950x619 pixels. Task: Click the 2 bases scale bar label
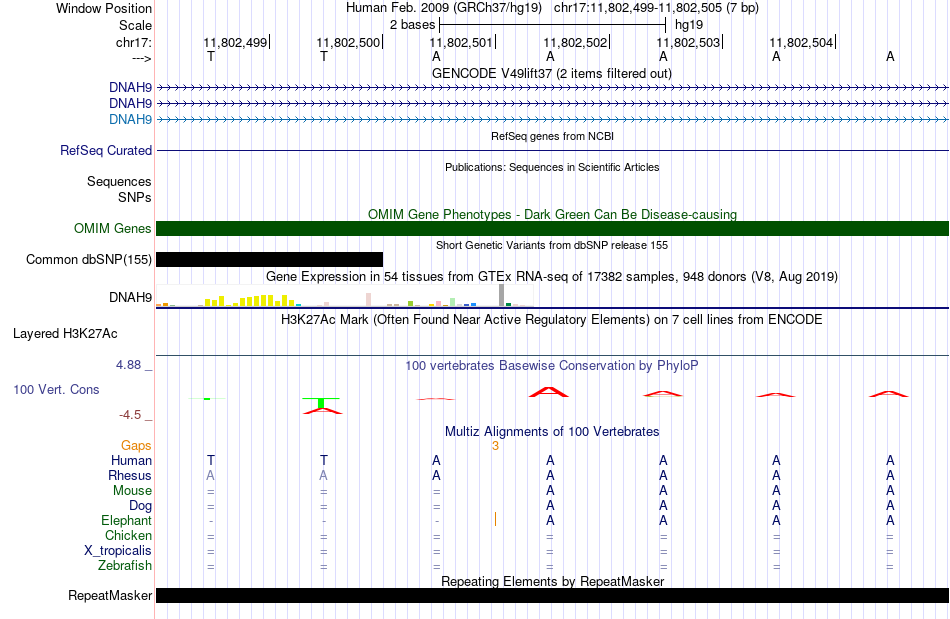(x=413, y=25)
